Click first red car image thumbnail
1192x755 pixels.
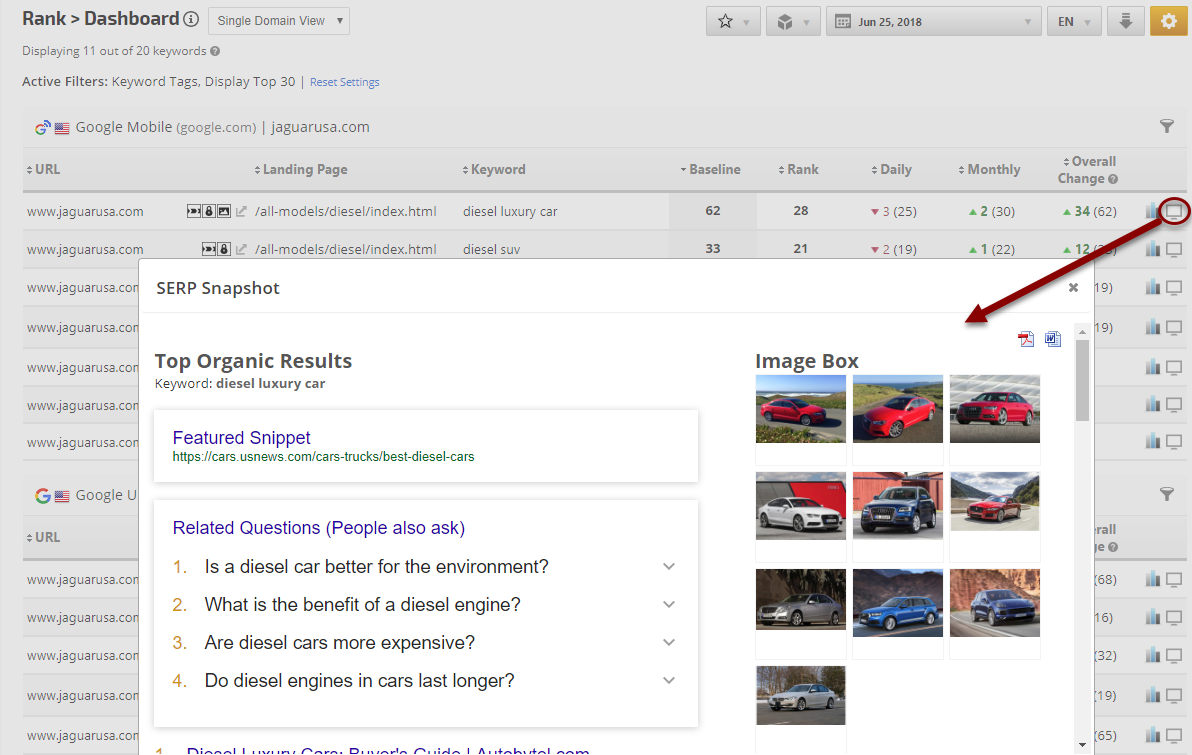[800, 409]
